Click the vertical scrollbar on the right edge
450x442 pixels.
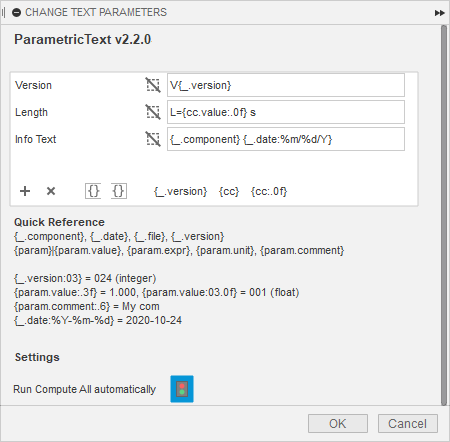[x=444, y=215]
